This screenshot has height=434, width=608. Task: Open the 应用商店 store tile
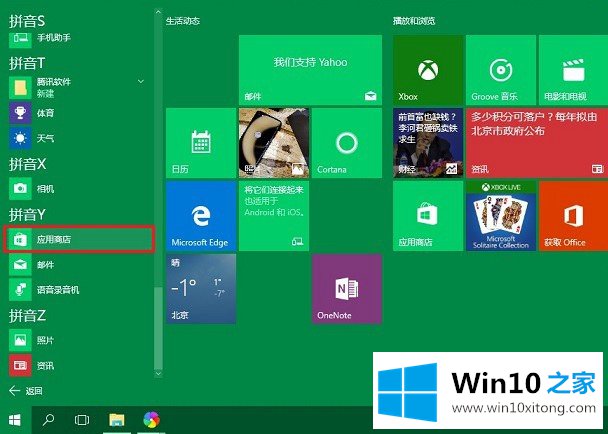[428, 216]
